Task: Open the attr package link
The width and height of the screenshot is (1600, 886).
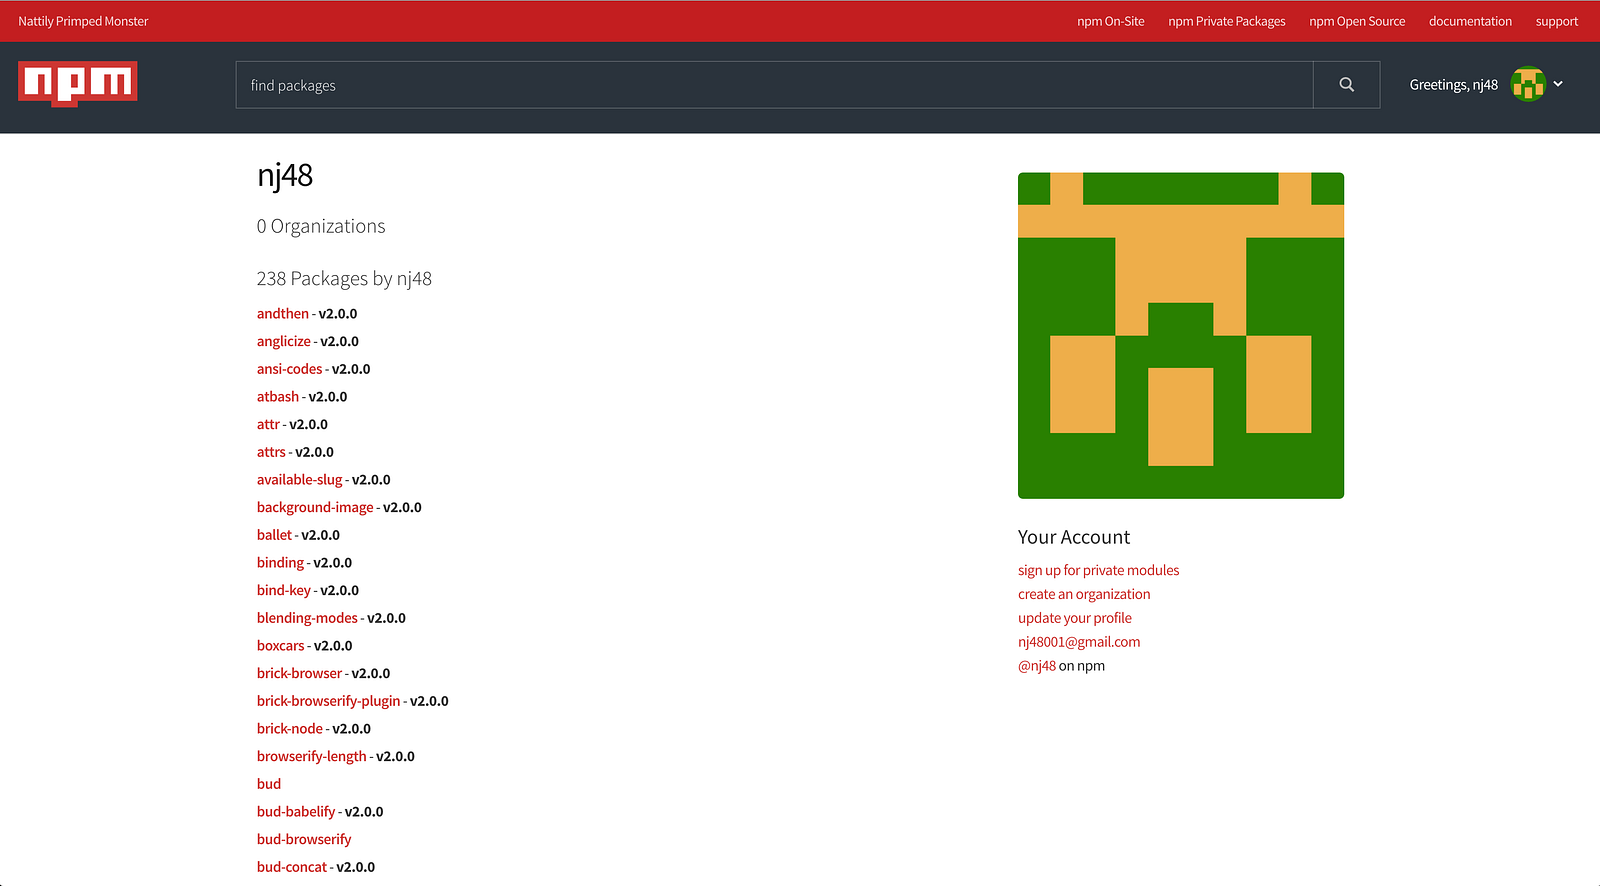Action: click(x=268, y=424)
